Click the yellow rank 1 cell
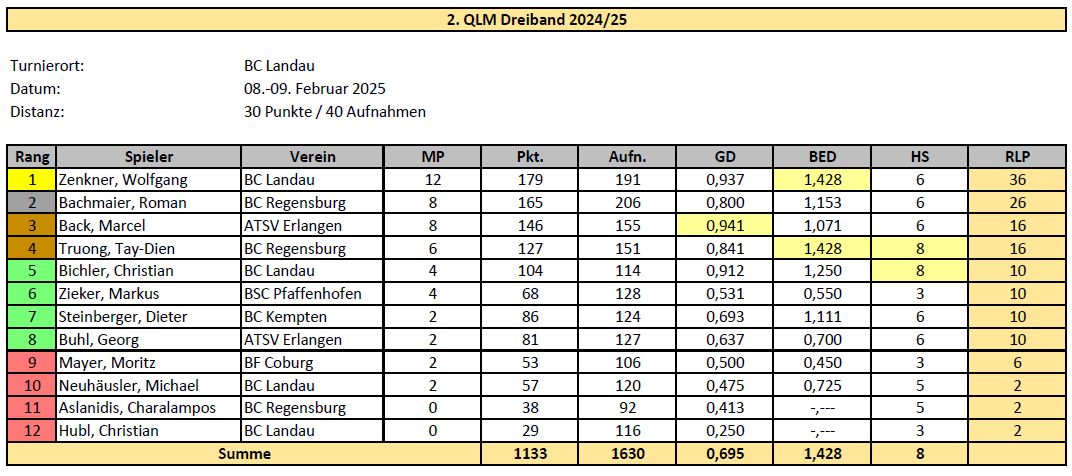Viewport: 1072px width, 476px height. (32, 180)
